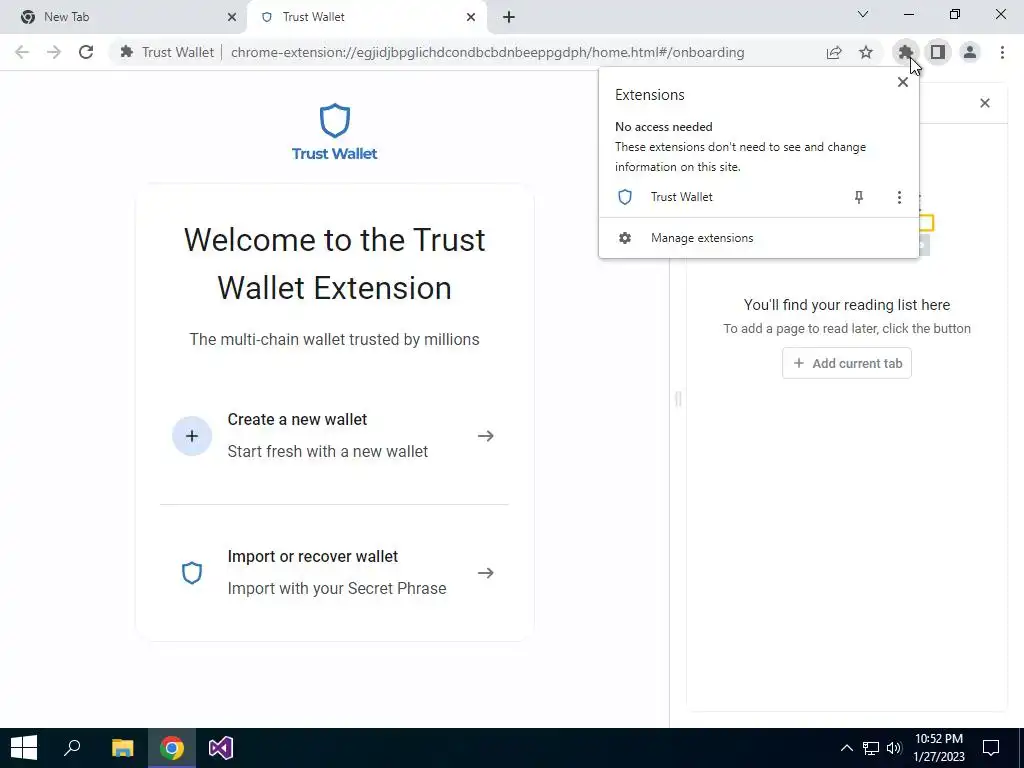Open Visual Studio from taskbar
The image size is (1024, 768).
click(x=221, y=748)
